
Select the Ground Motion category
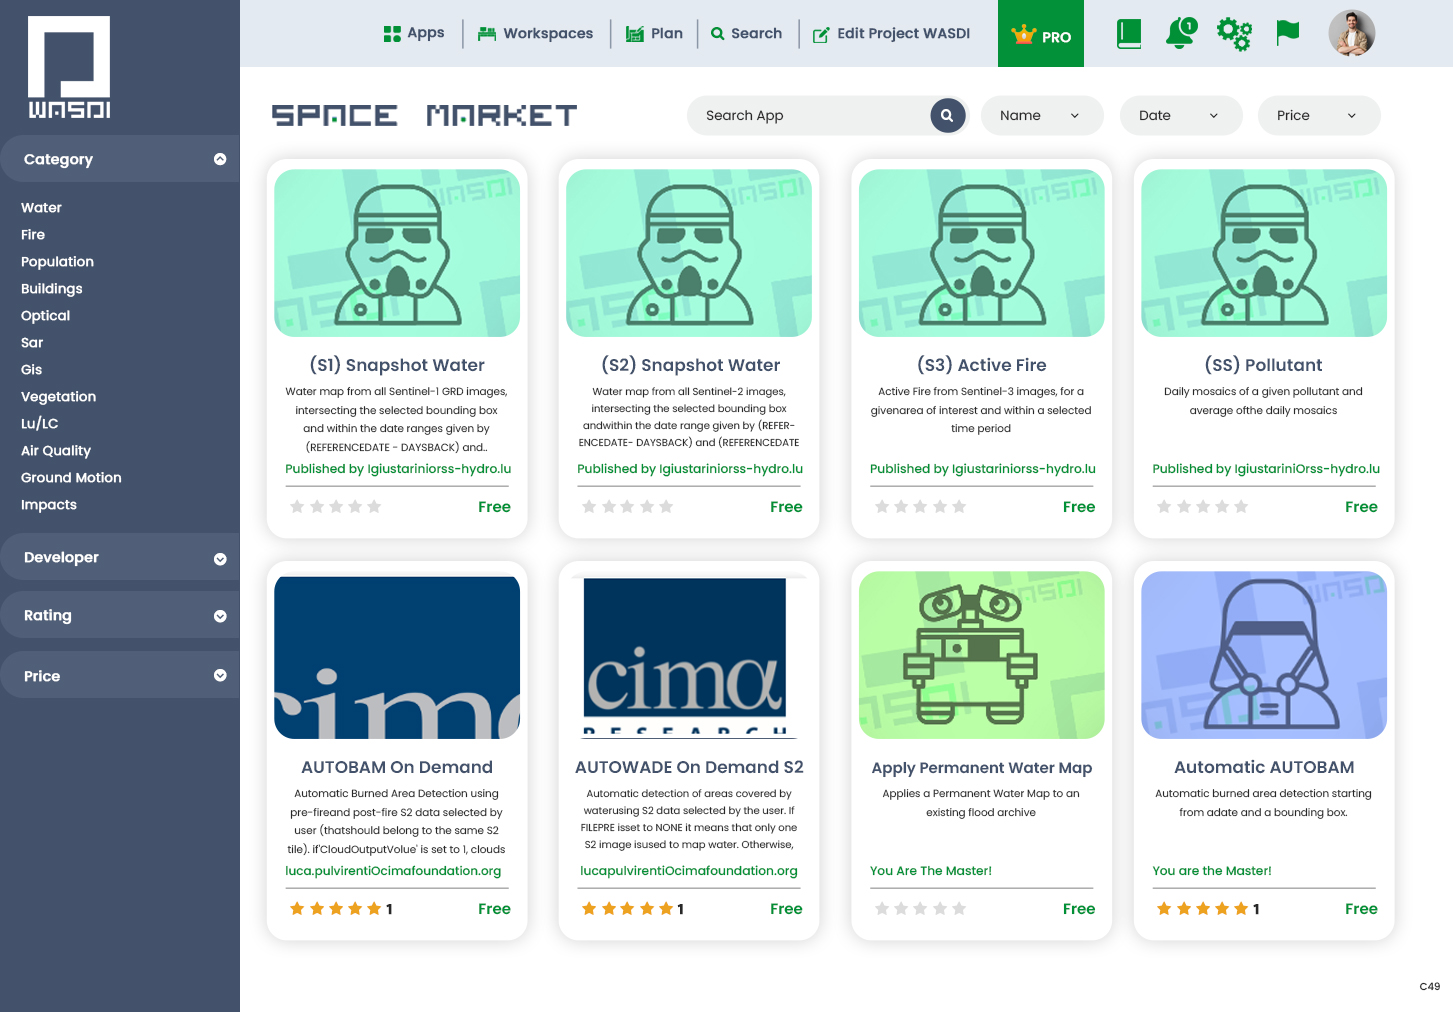click(x=71, y=478)
